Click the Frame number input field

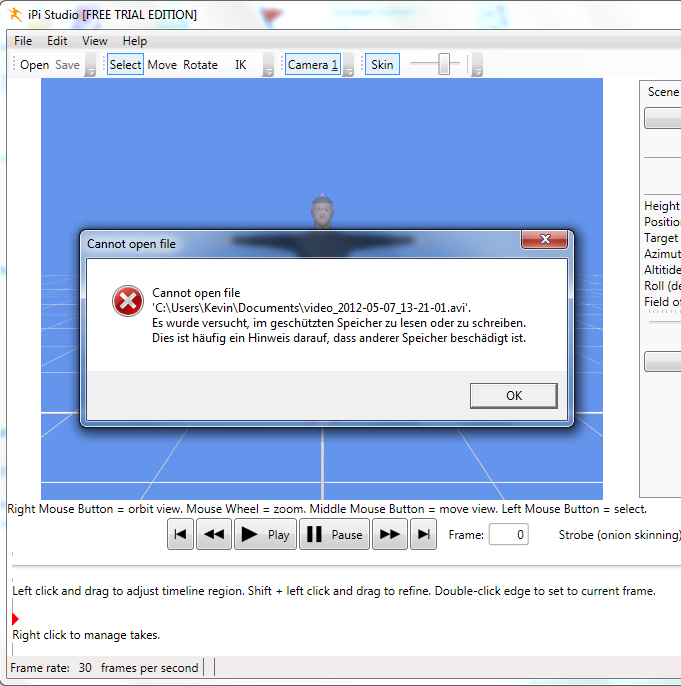pos(508,534)
